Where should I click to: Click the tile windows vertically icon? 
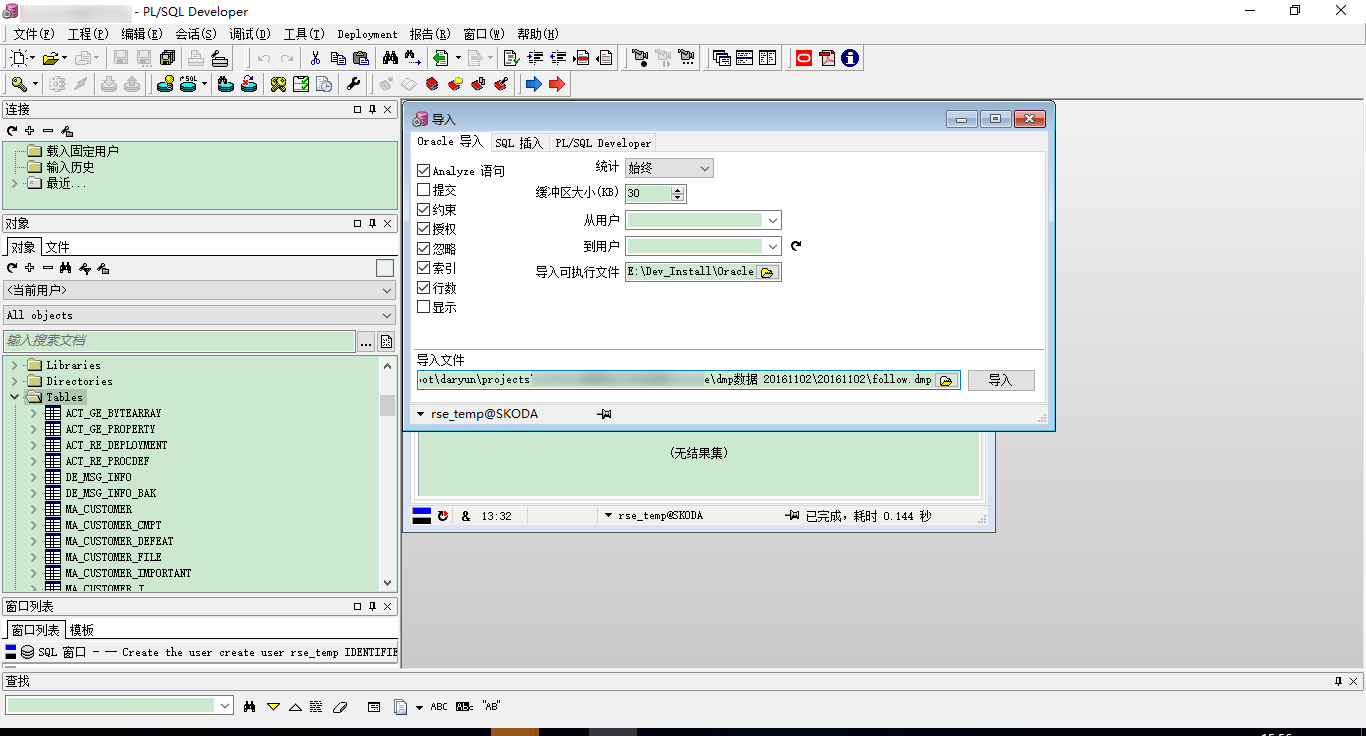767,58
